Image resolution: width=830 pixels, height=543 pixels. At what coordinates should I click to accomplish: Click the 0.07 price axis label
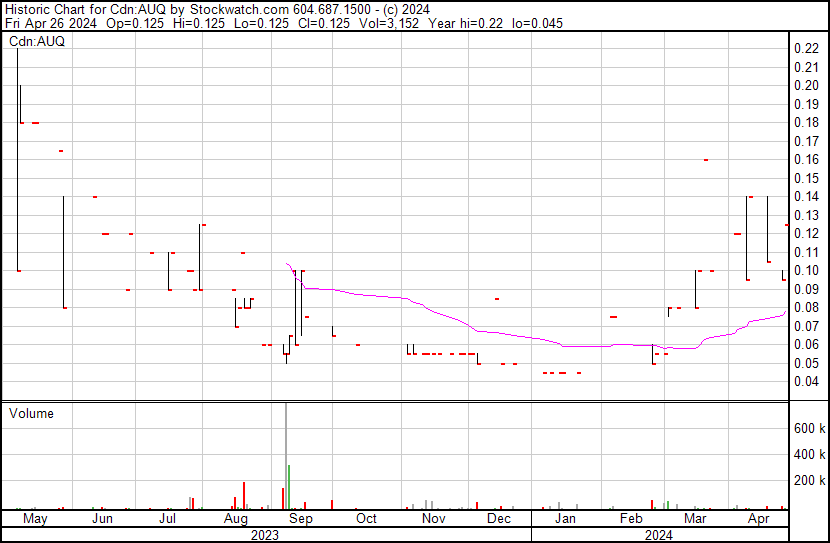[x=806, y=327]
